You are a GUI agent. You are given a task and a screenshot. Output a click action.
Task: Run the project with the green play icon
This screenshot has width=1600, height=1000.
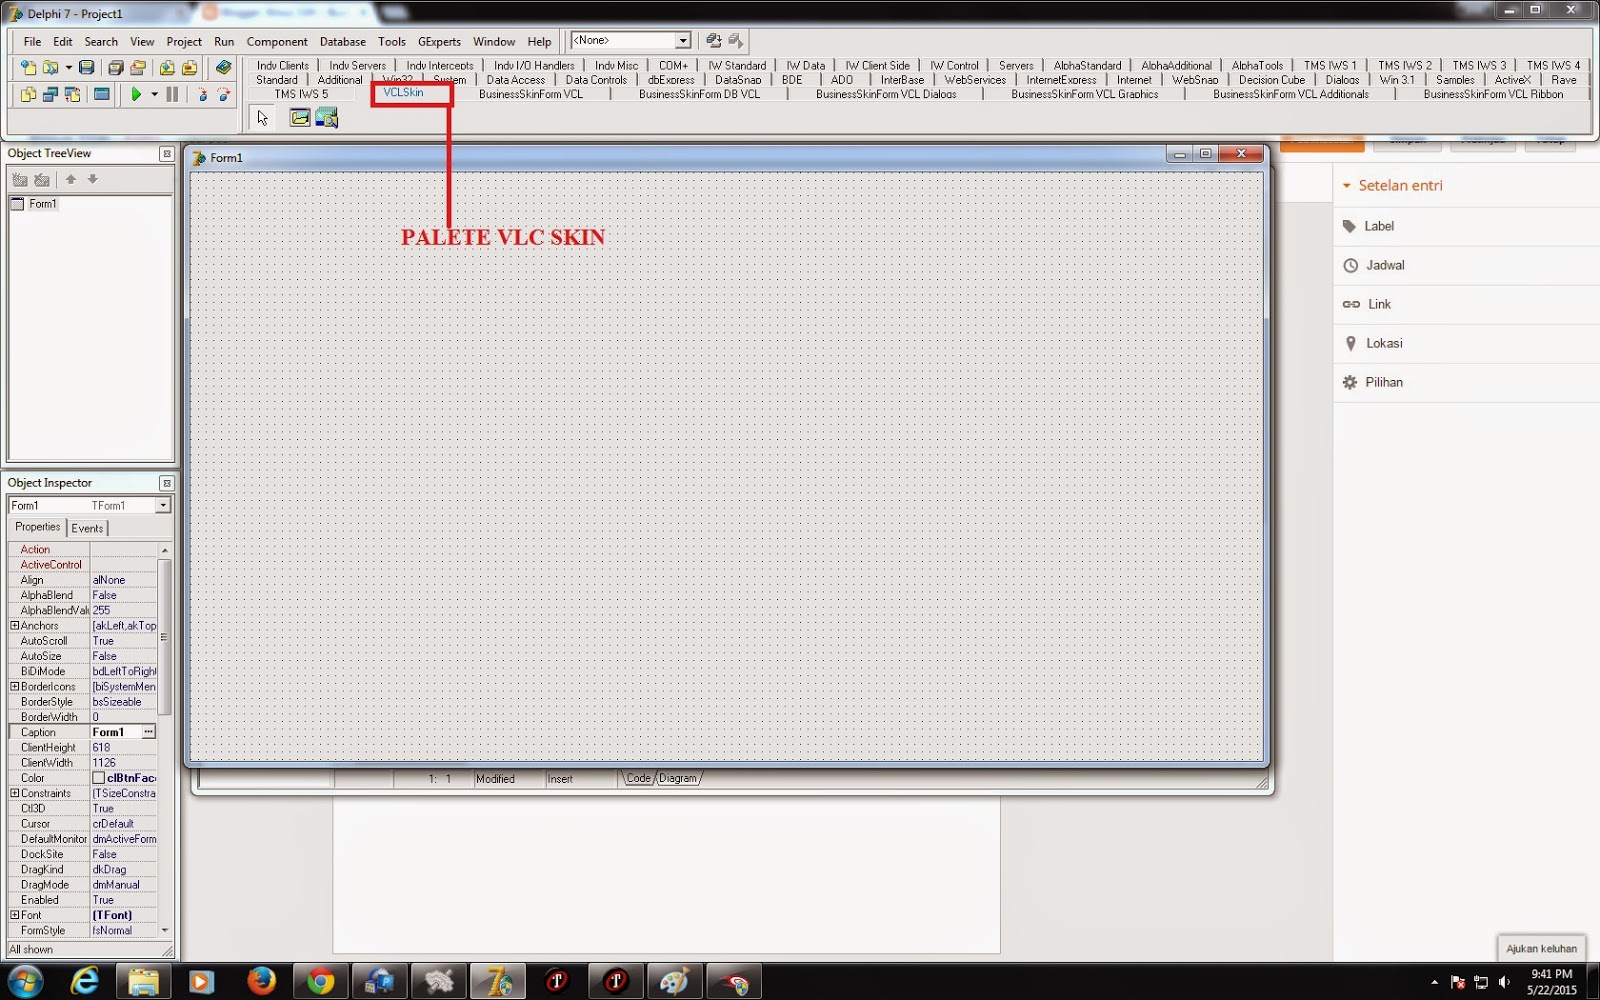[x=137, y=94]
